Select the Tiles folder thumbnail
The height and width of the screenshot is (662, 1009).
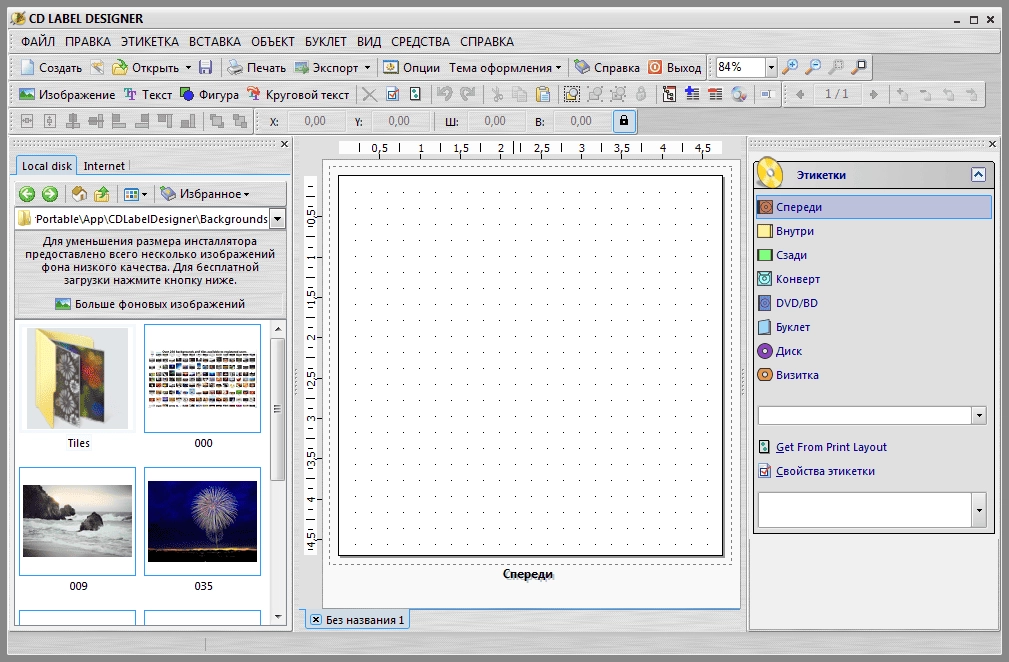[x=78, y=378]
